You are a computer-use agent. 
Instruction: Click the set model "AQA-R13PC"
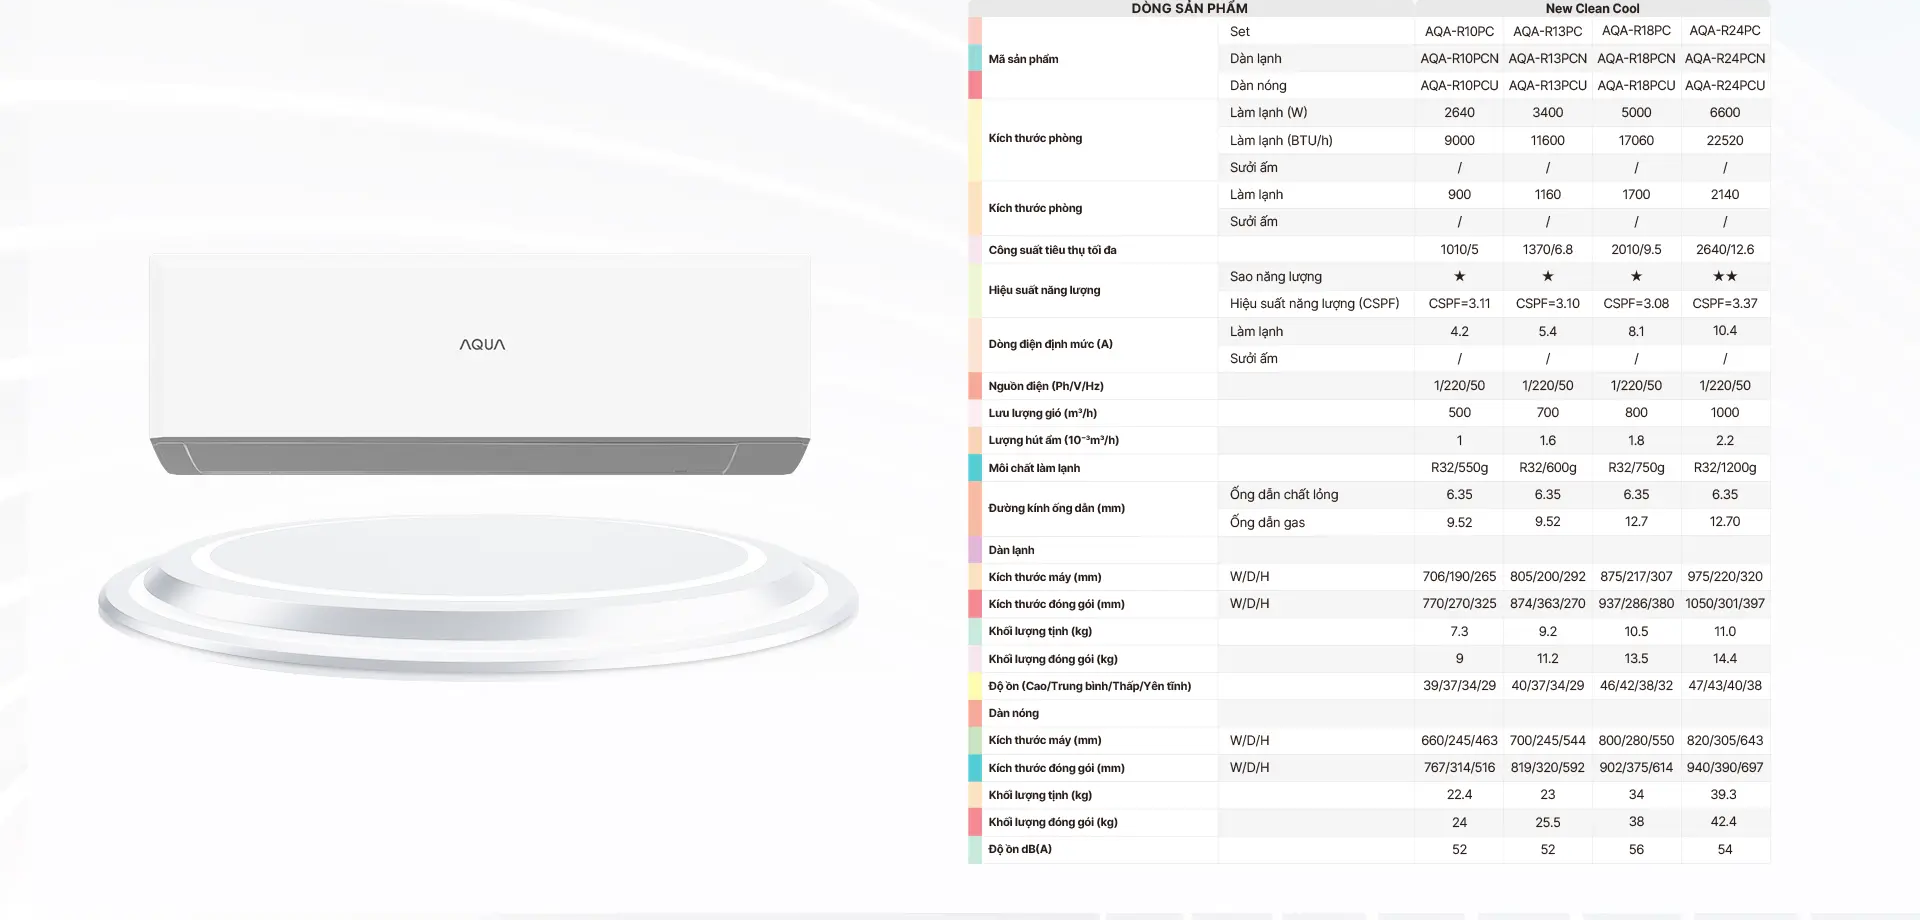click(1547, 31)
